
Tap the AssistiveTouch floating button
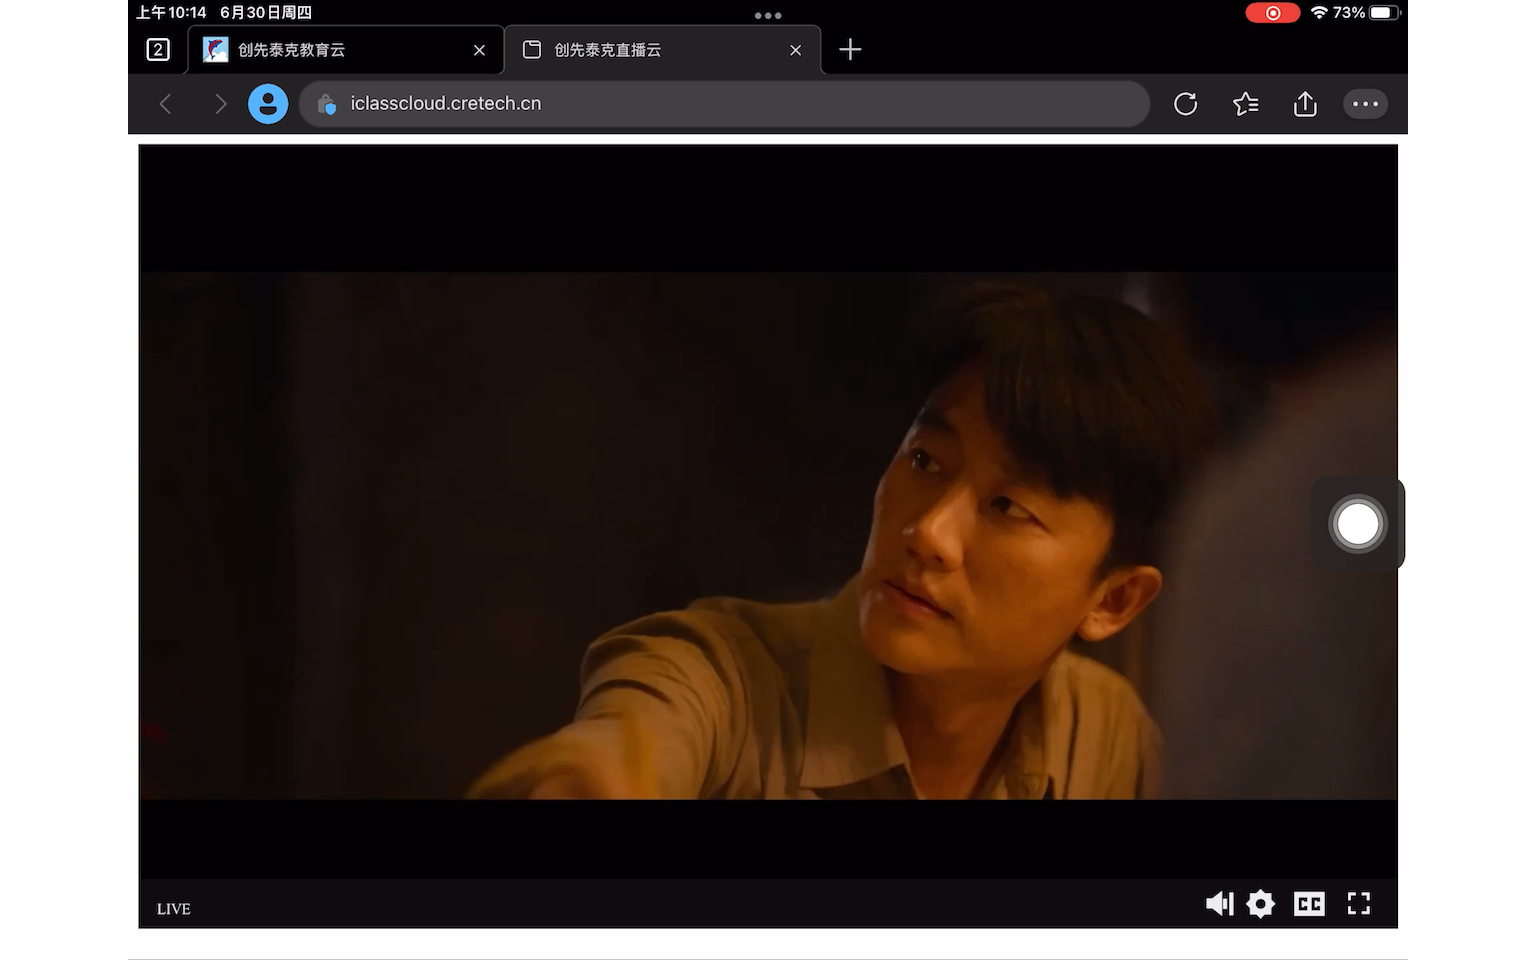(x=1357, y=524)
